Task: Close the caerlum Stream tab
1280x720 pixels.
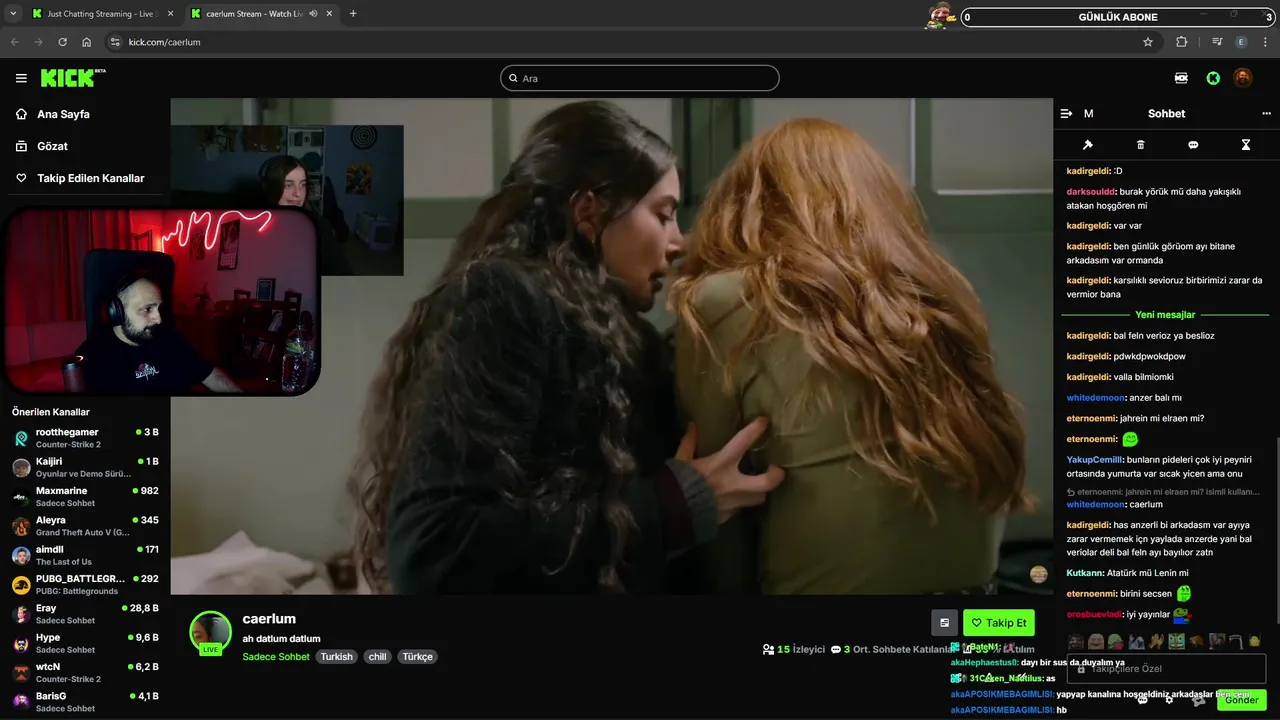Action: pos(329,14)
